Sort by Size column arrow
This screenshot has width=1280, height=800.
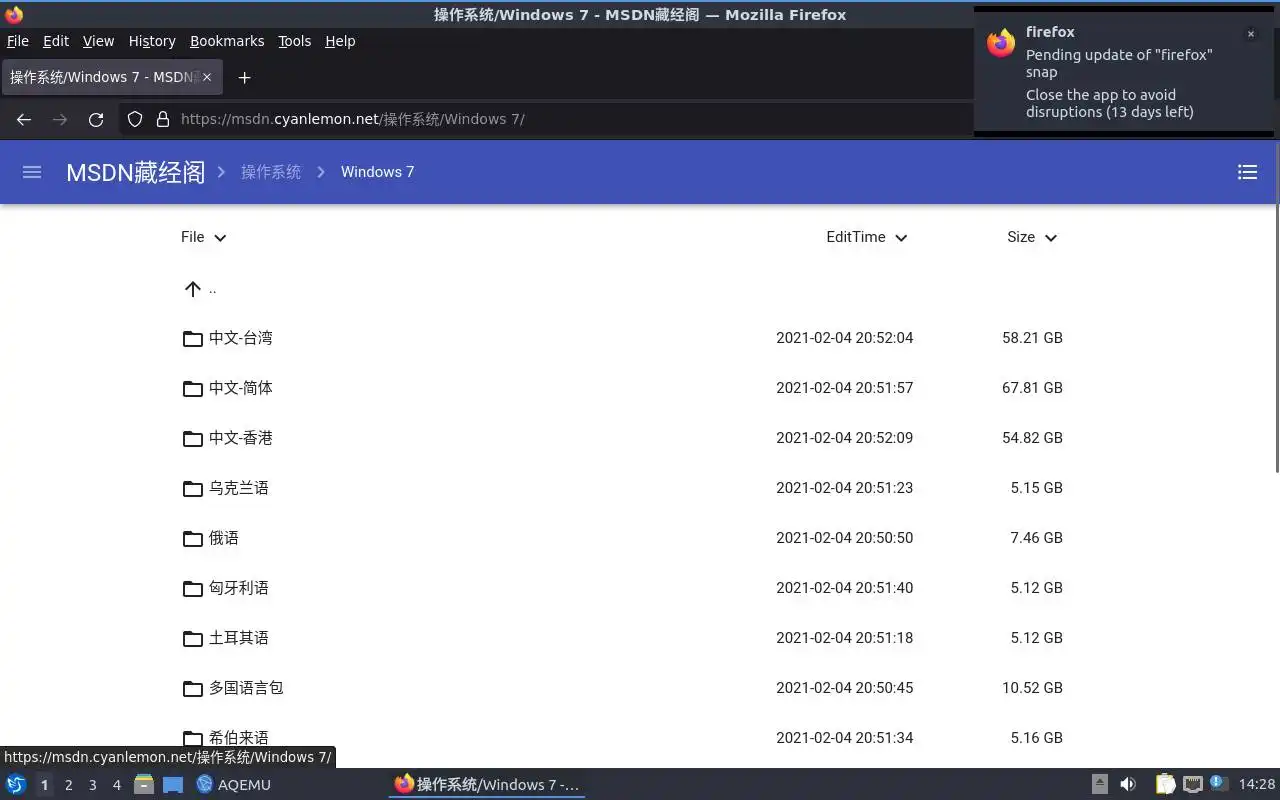point(1051,238)
